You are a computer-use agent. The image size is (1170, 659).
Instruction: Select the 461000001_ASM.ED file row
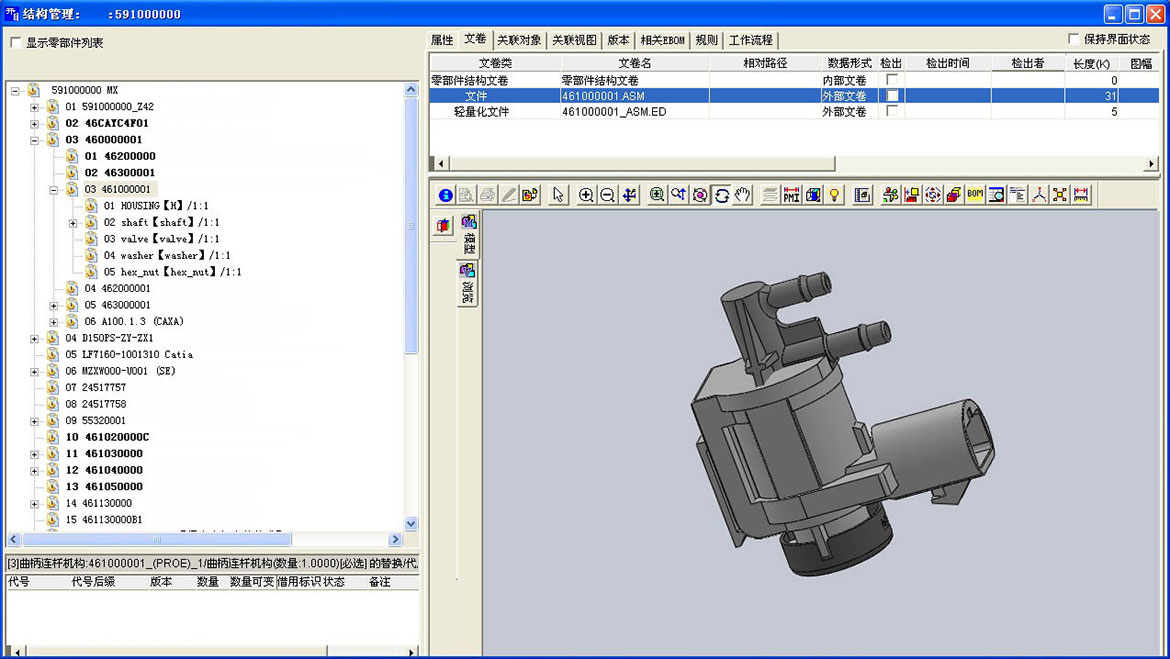[x=613, y=112]
